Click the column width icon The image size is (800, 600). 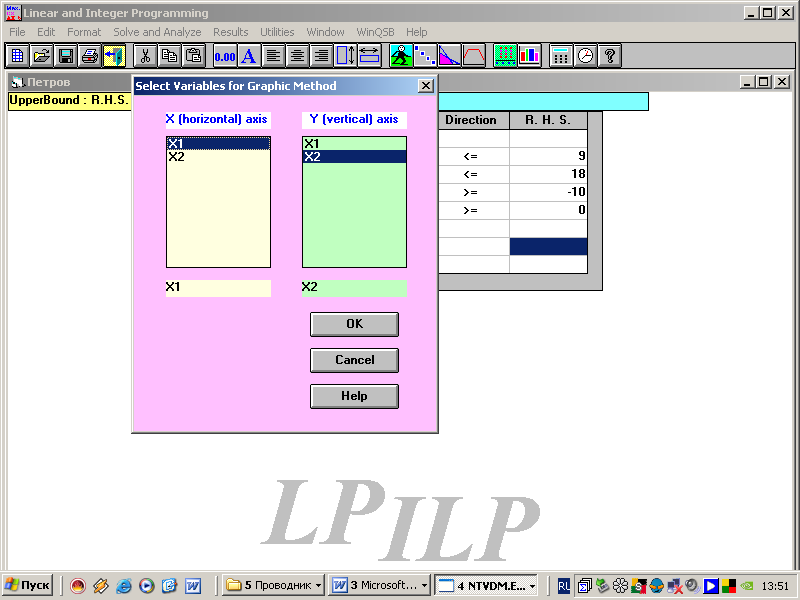click(x=369, y=56)
